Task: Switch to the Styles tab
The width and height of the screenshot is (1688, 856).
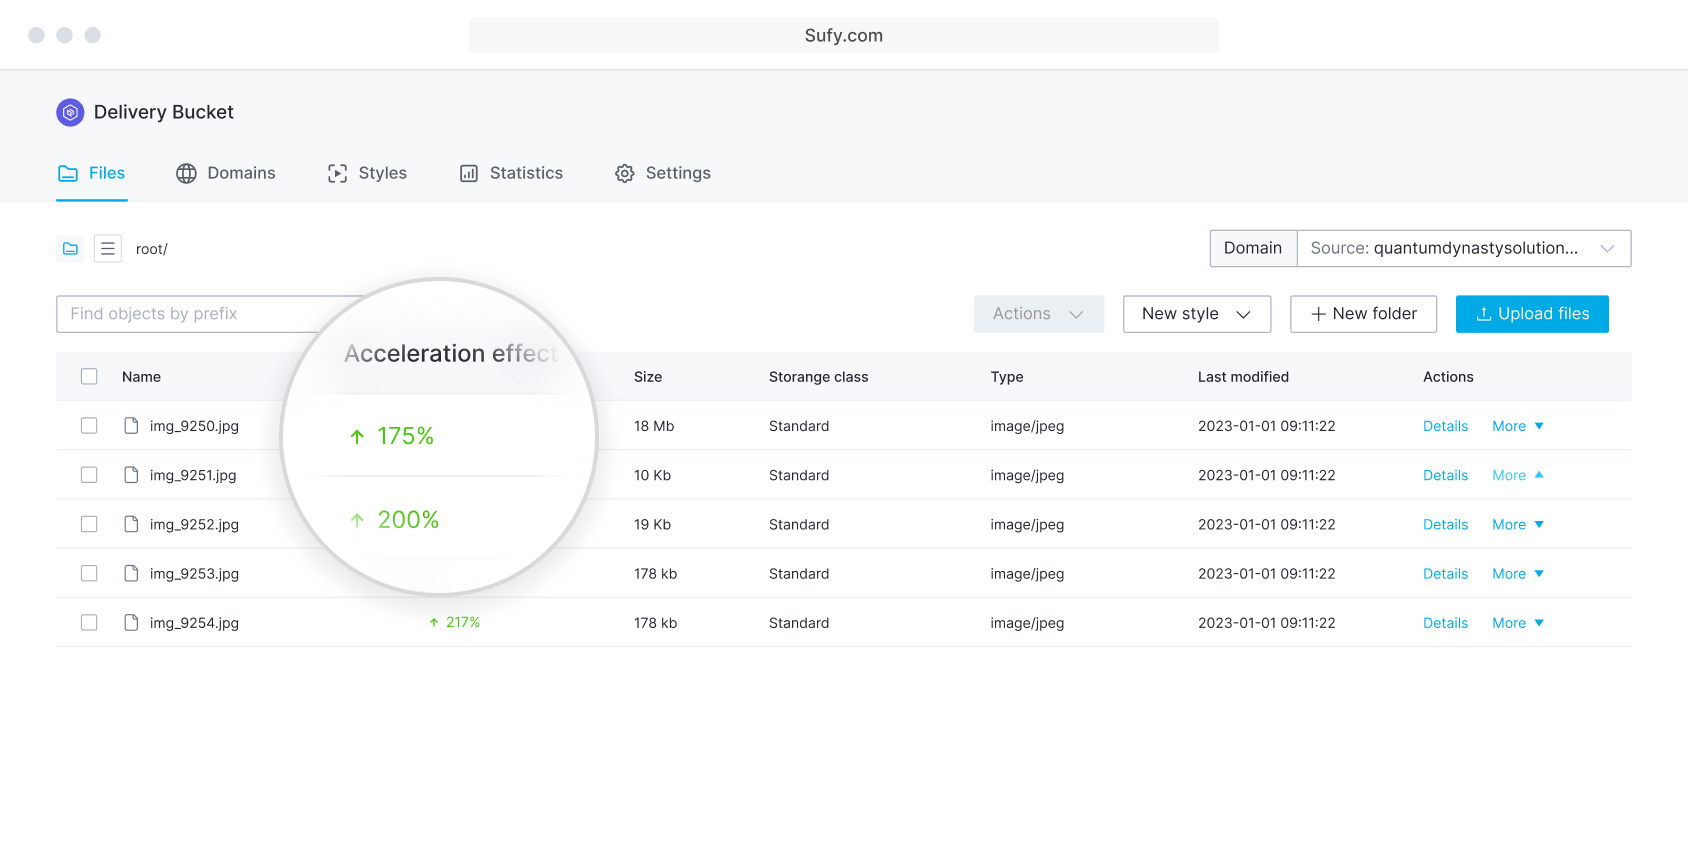Action: coord(367,173)
